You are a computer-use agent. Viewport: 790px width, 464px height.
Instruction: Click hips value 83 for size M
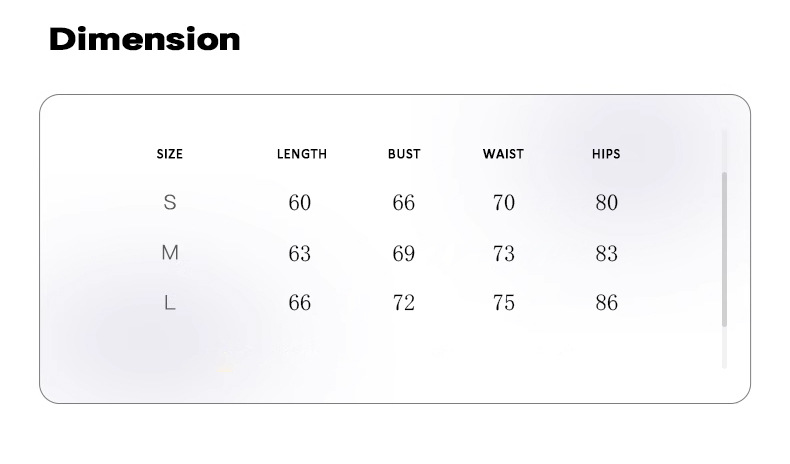tap(607, 254)
